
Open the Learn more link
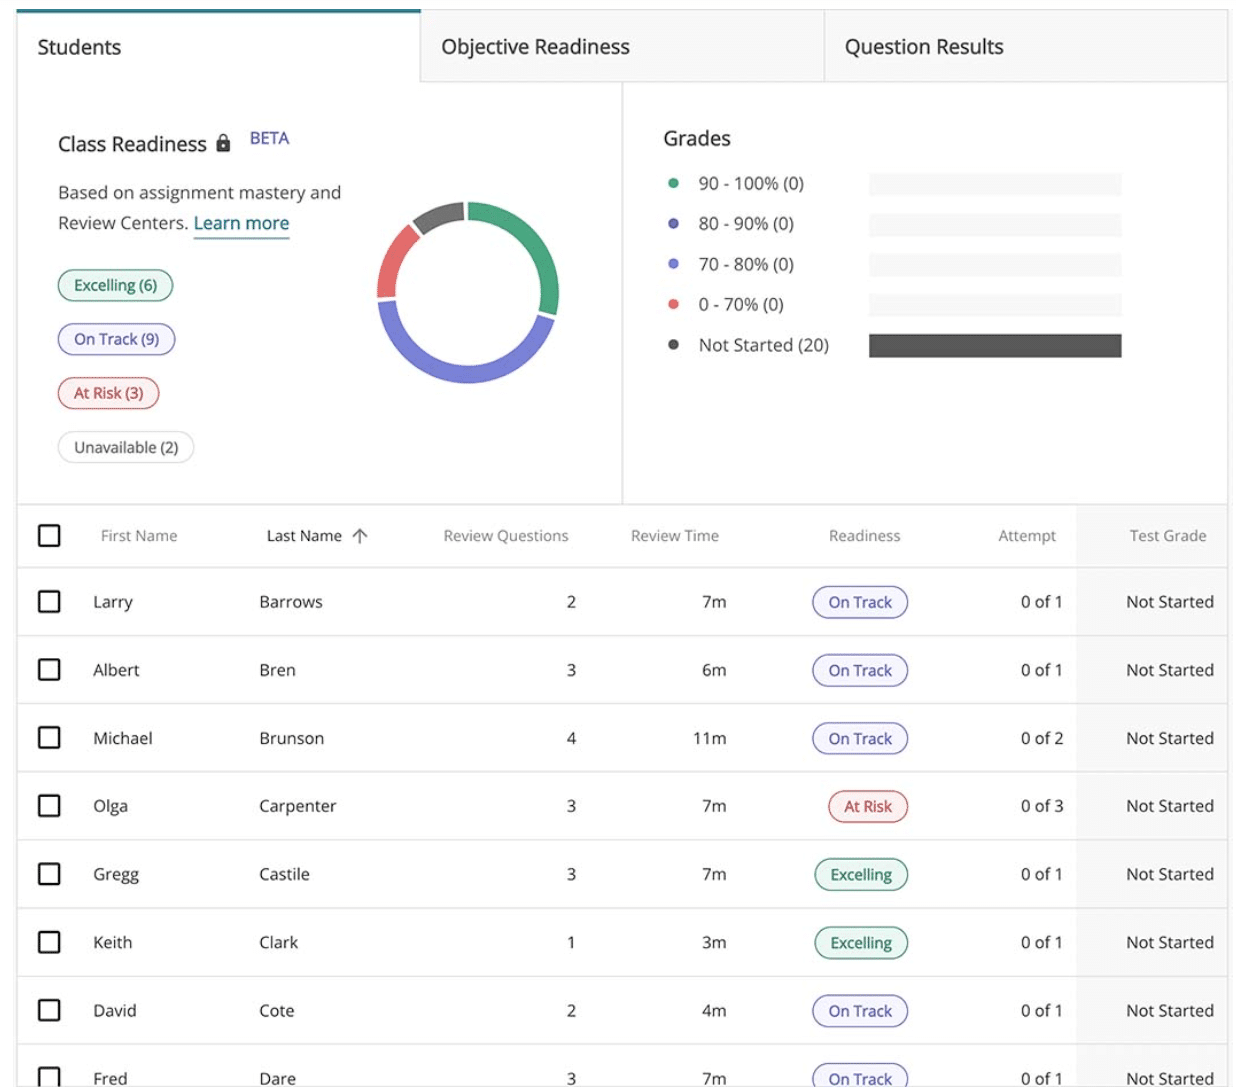(x=240, y=223)
